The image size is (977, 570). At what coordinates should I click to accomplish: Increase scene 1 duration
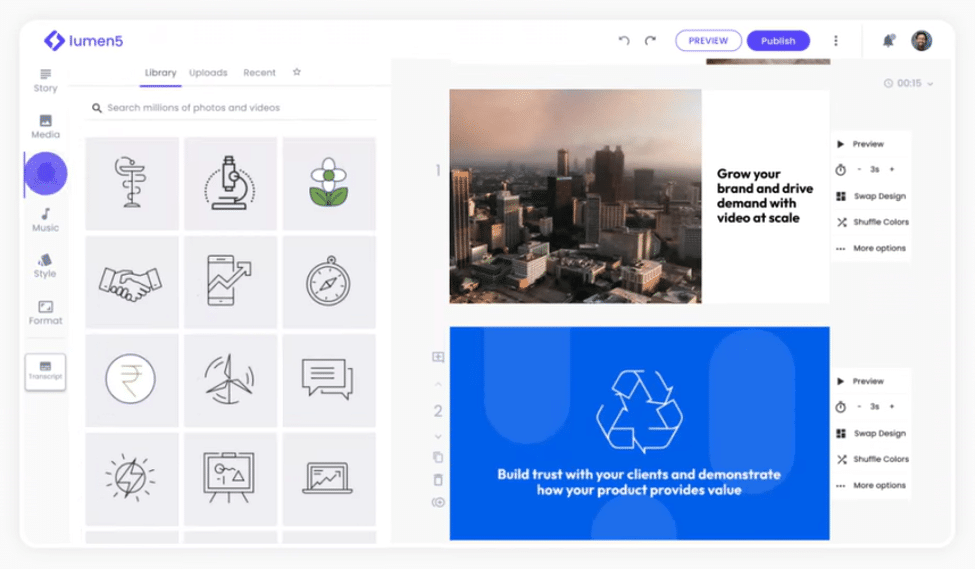[892, 169]
